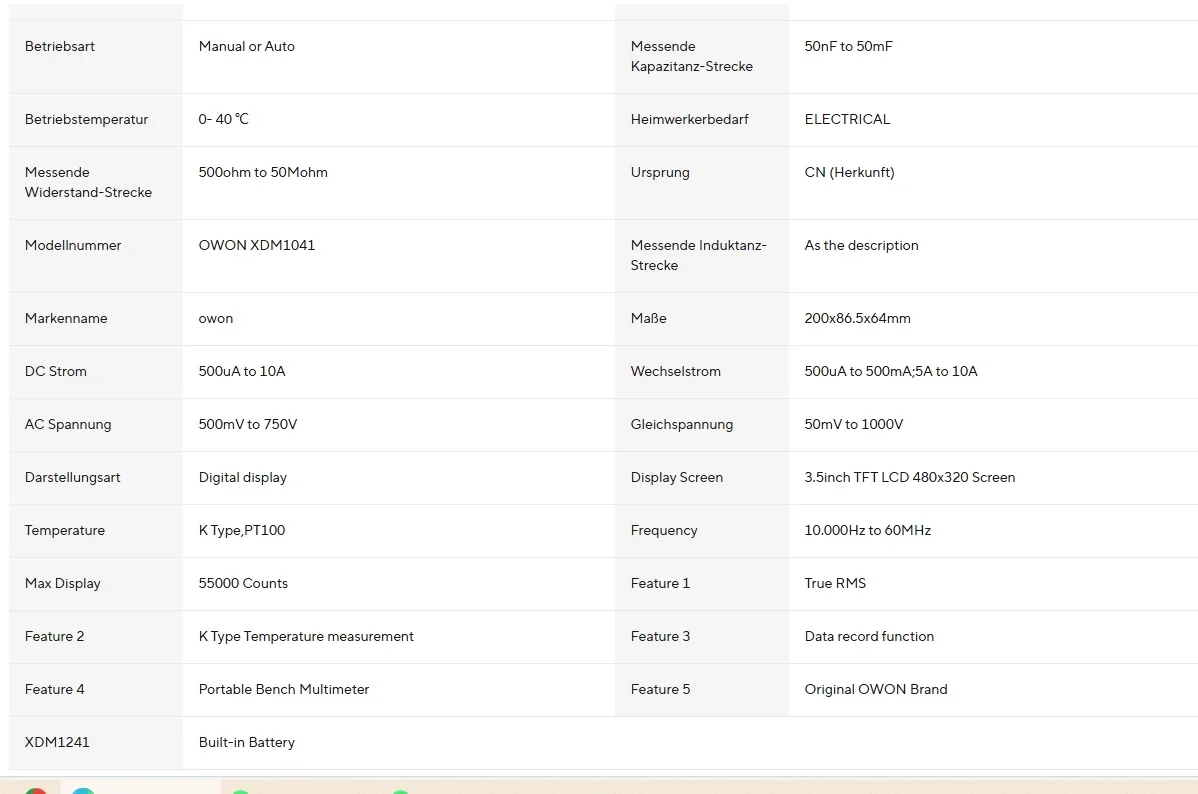This screenshot has width=1198, height=794.
Task: Click the 'Data record function' value
Action: tap(869, 637)
